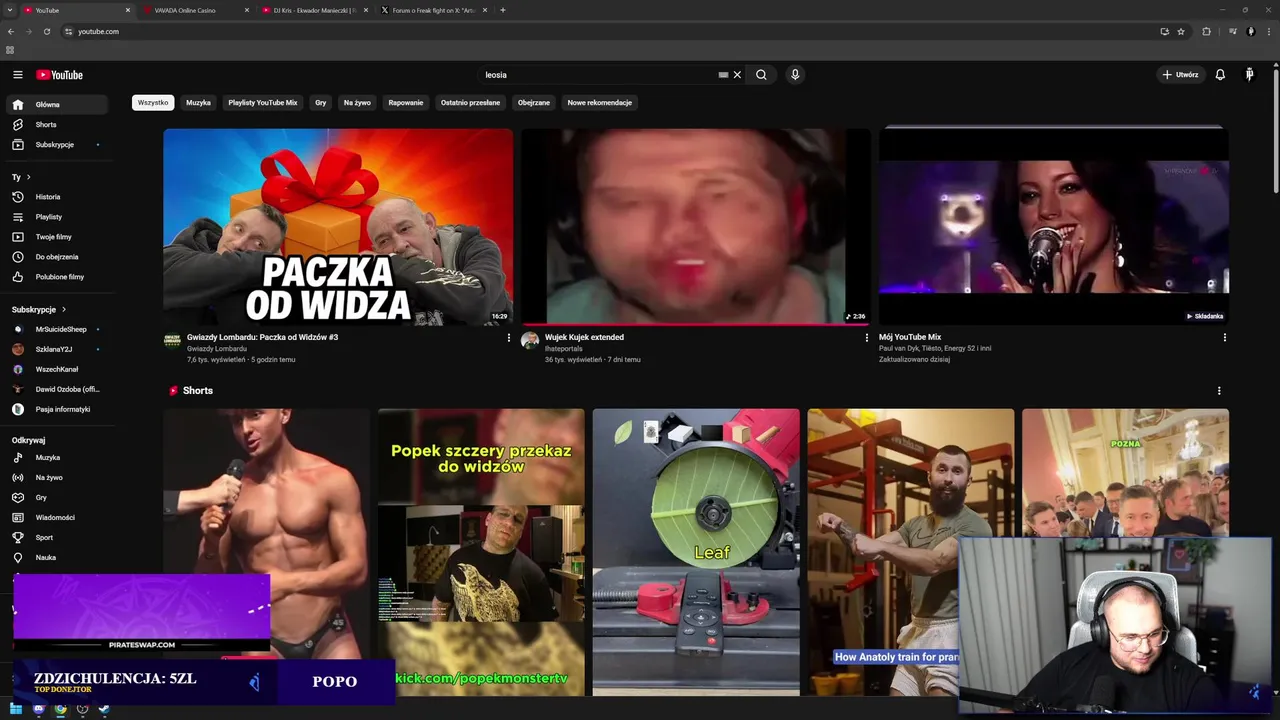Open Polubione filmy list
The image size is (1280, 720).
pyautogui.click(x=57, y=277)
